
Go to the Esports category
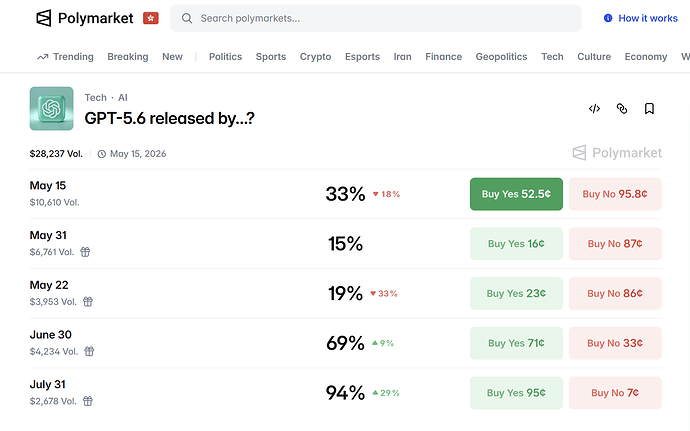[x=362, y=57]
